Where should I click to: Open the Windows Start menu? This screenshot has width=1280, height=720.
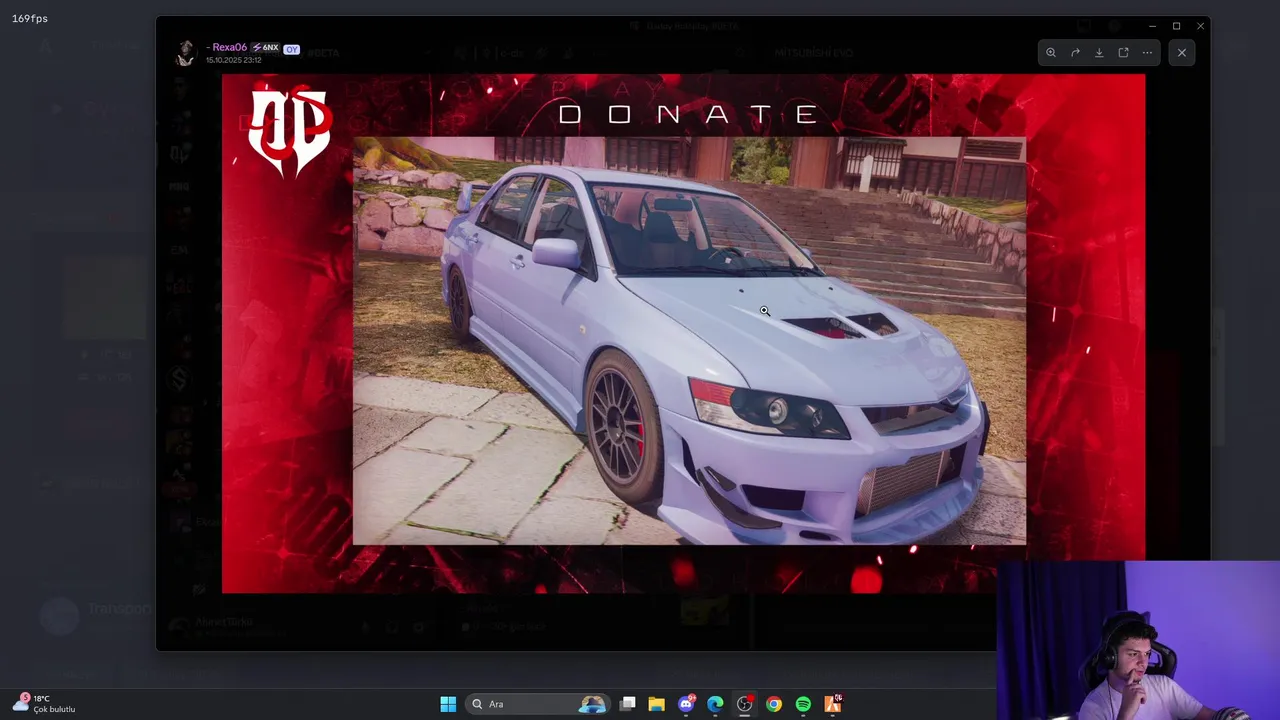coord(448,704)
